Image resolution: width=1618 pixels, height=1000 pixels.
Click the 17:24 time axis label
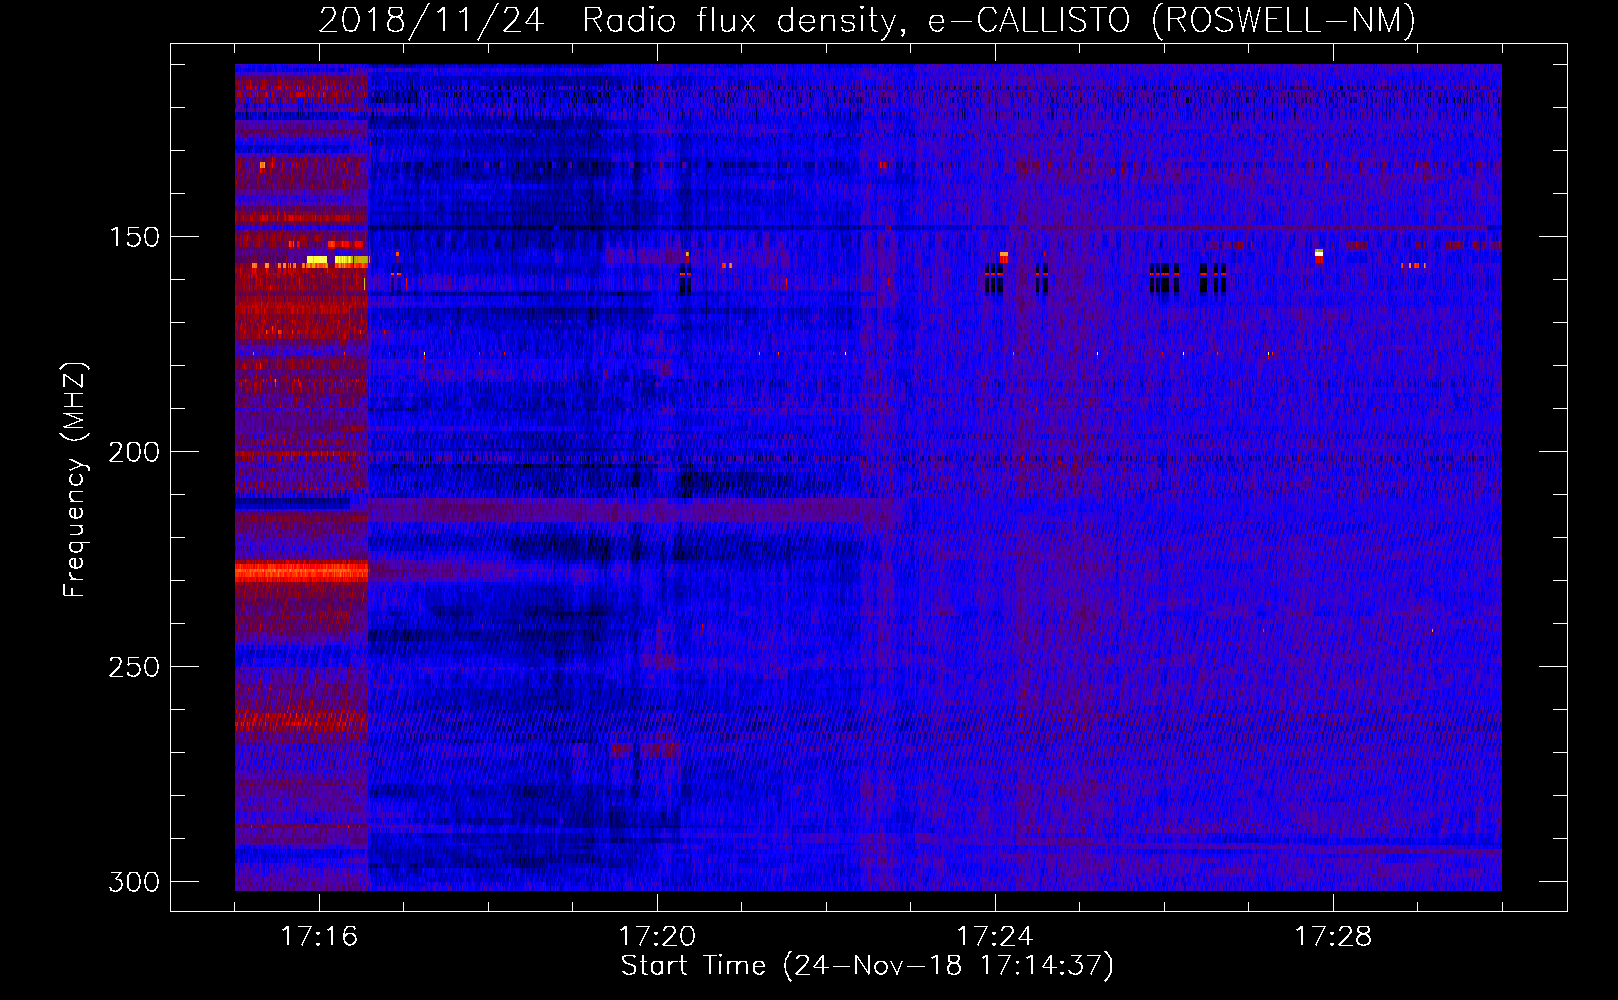pyautogui.click(x=995, y=936)
